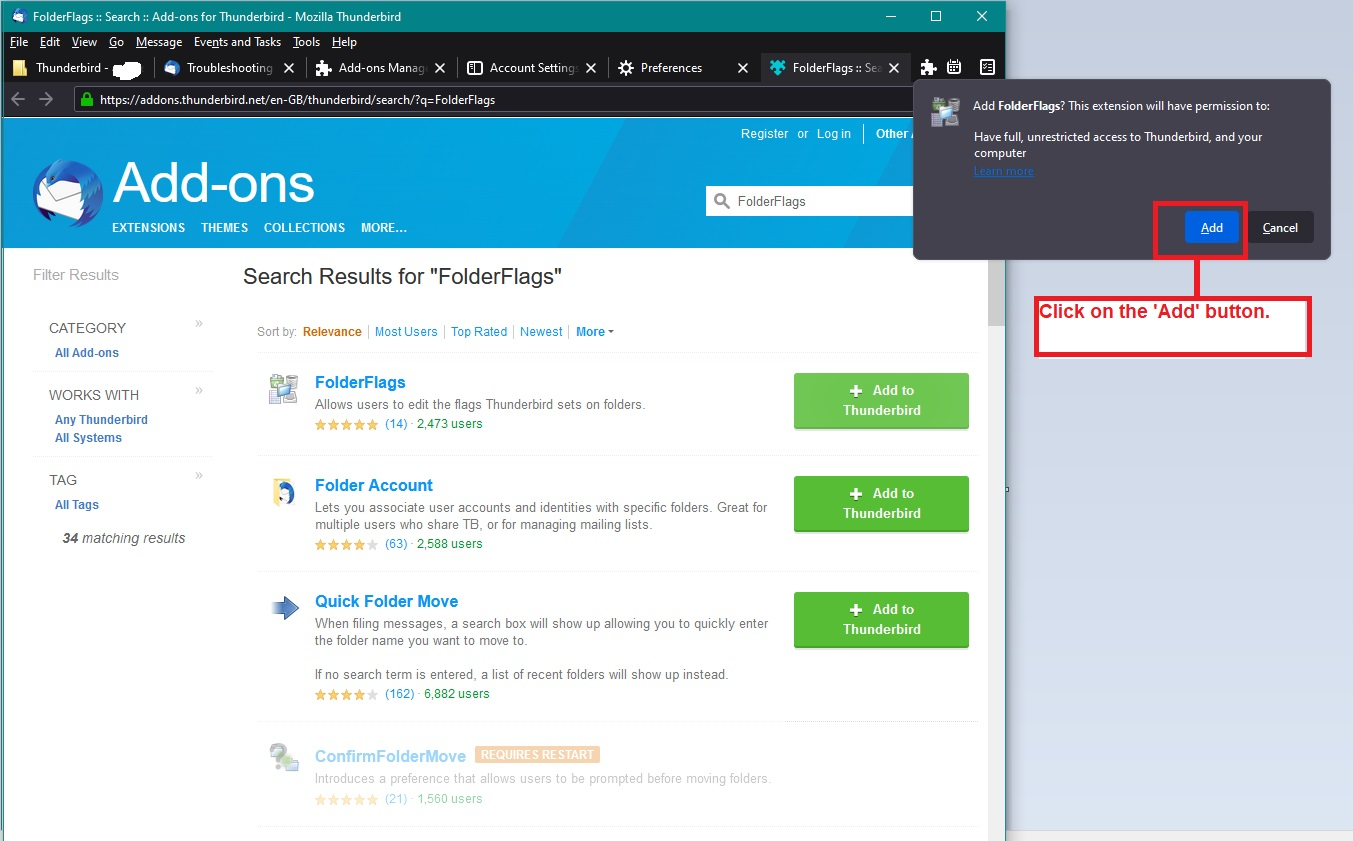The width and height of the screenshot is (1353, 841).
Task: Open the Go menu
Action: click(x=117, y=42)
